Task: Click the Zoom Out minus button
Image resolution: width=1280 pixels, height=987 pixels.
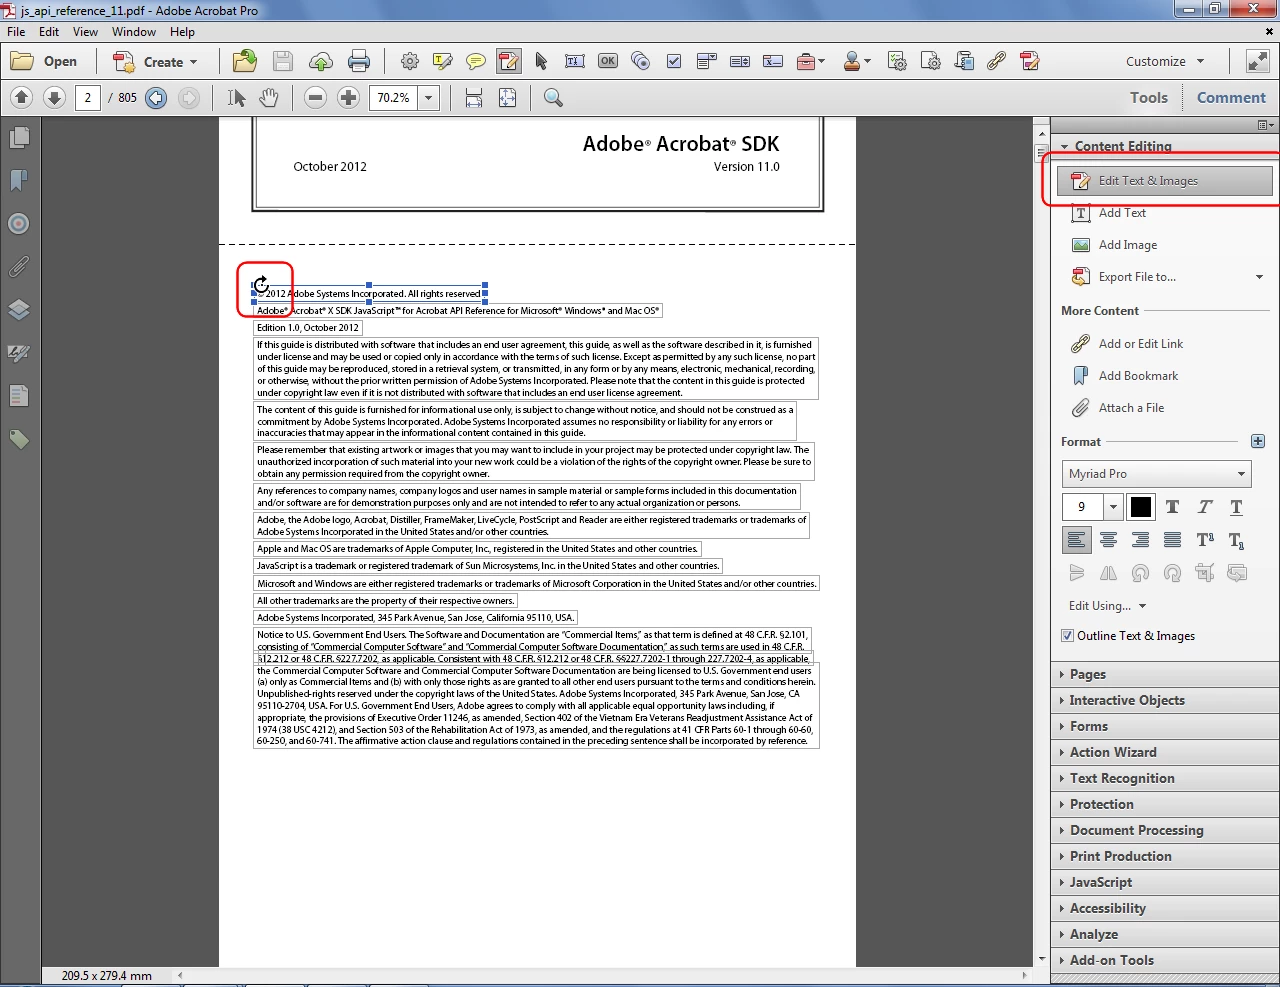Action: coord(316,98)
